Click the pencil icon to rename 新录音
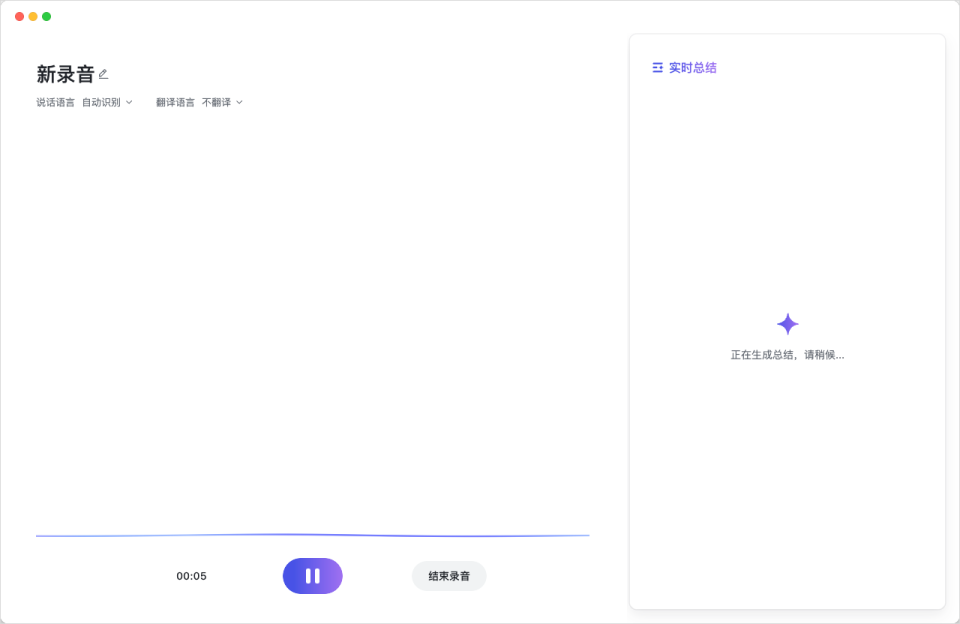 [103, 74]
